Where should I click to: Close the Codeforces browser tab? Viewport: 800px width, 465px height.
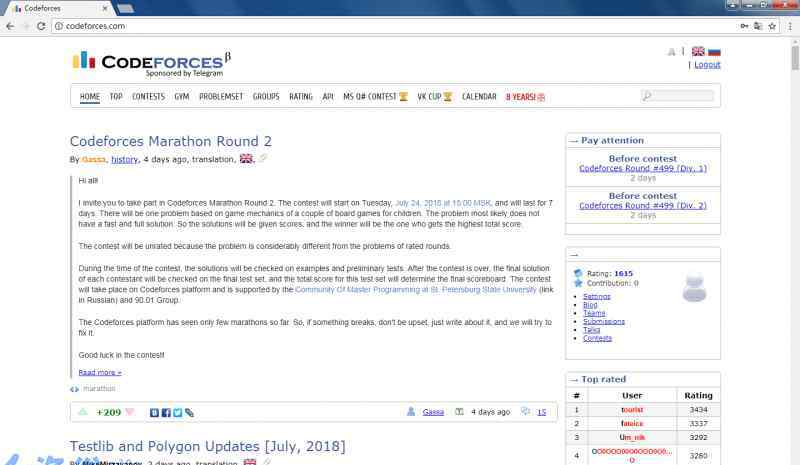[x=105, y=8]
